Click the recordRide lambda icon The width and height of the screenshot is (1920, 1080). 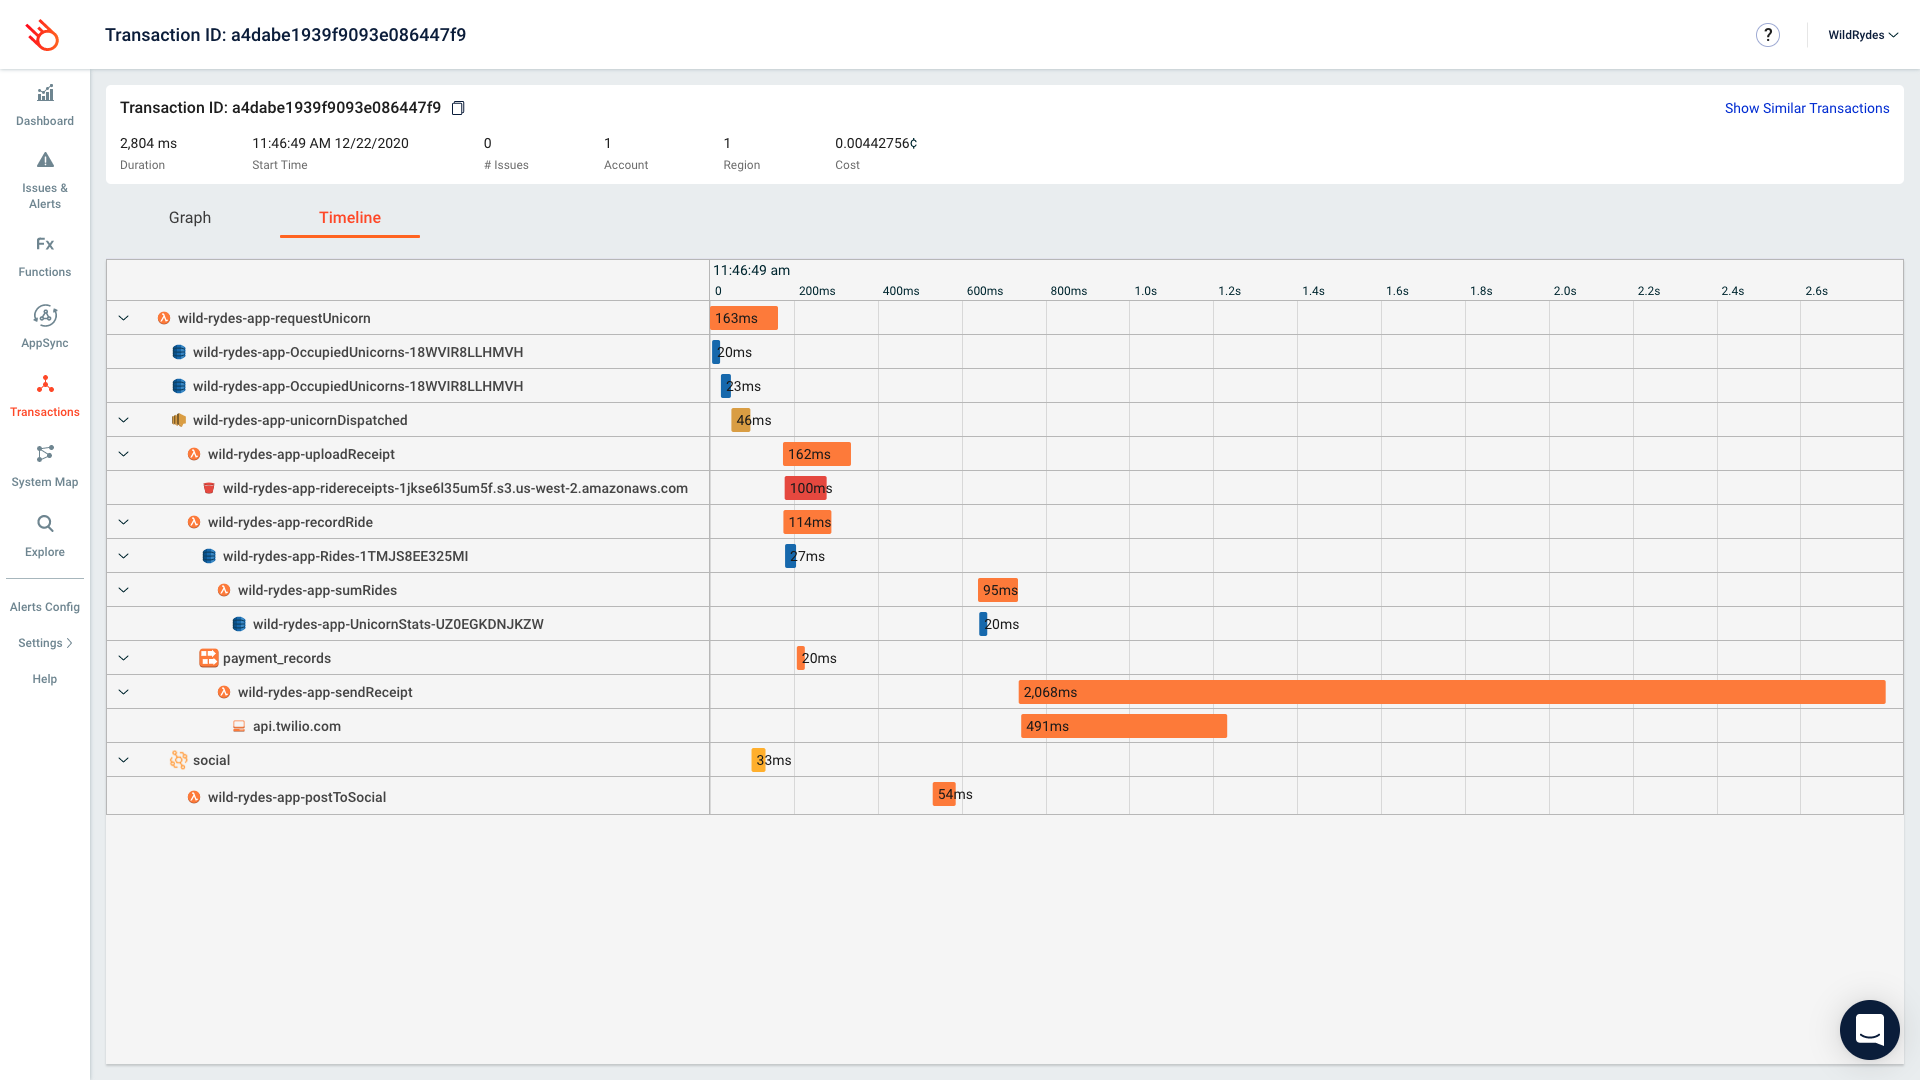(194, 522)
